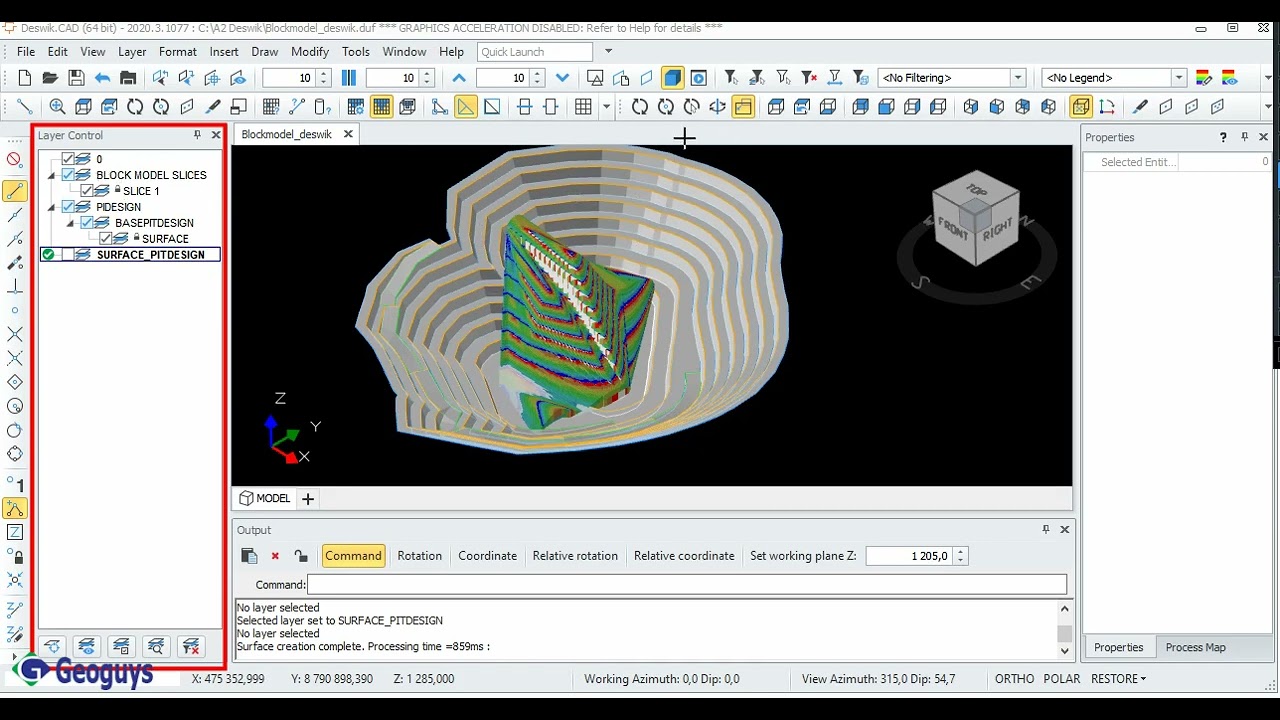The width and height of the screenshot is (1280, 720).
Task: Select the draw line tool in toolbar
Action: click(x=24, y=107)
